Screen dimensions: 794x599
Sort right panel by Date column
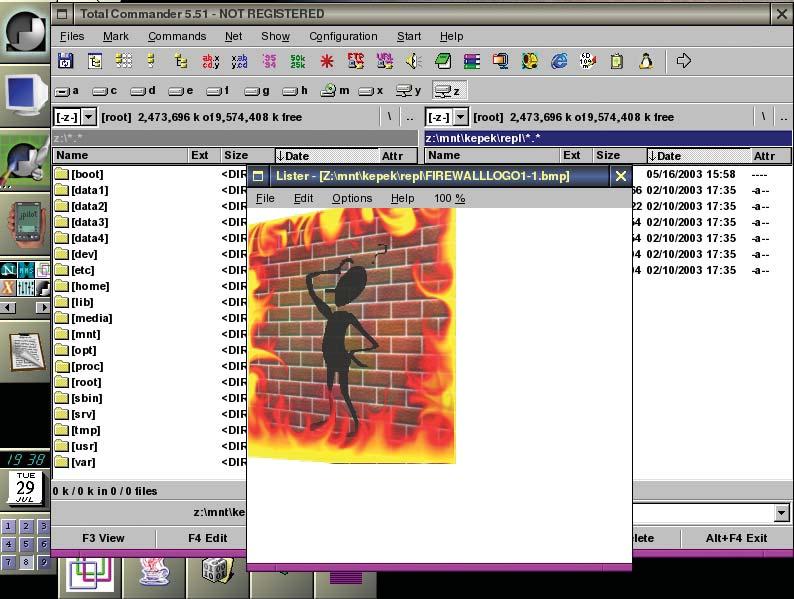tap(699, 156)
